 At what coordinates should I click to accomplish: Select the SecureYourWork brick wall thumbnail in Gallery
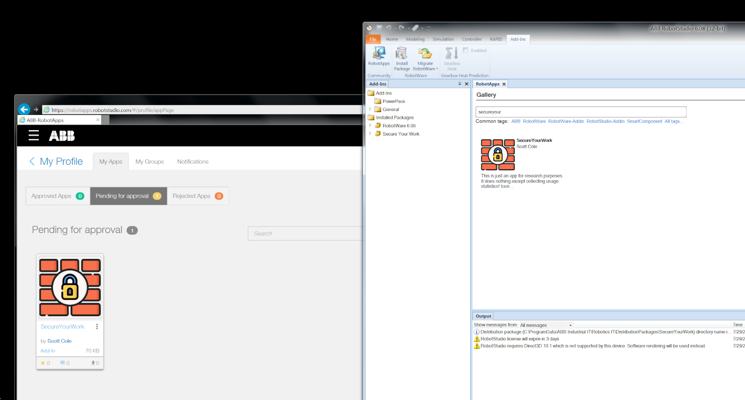497,154
